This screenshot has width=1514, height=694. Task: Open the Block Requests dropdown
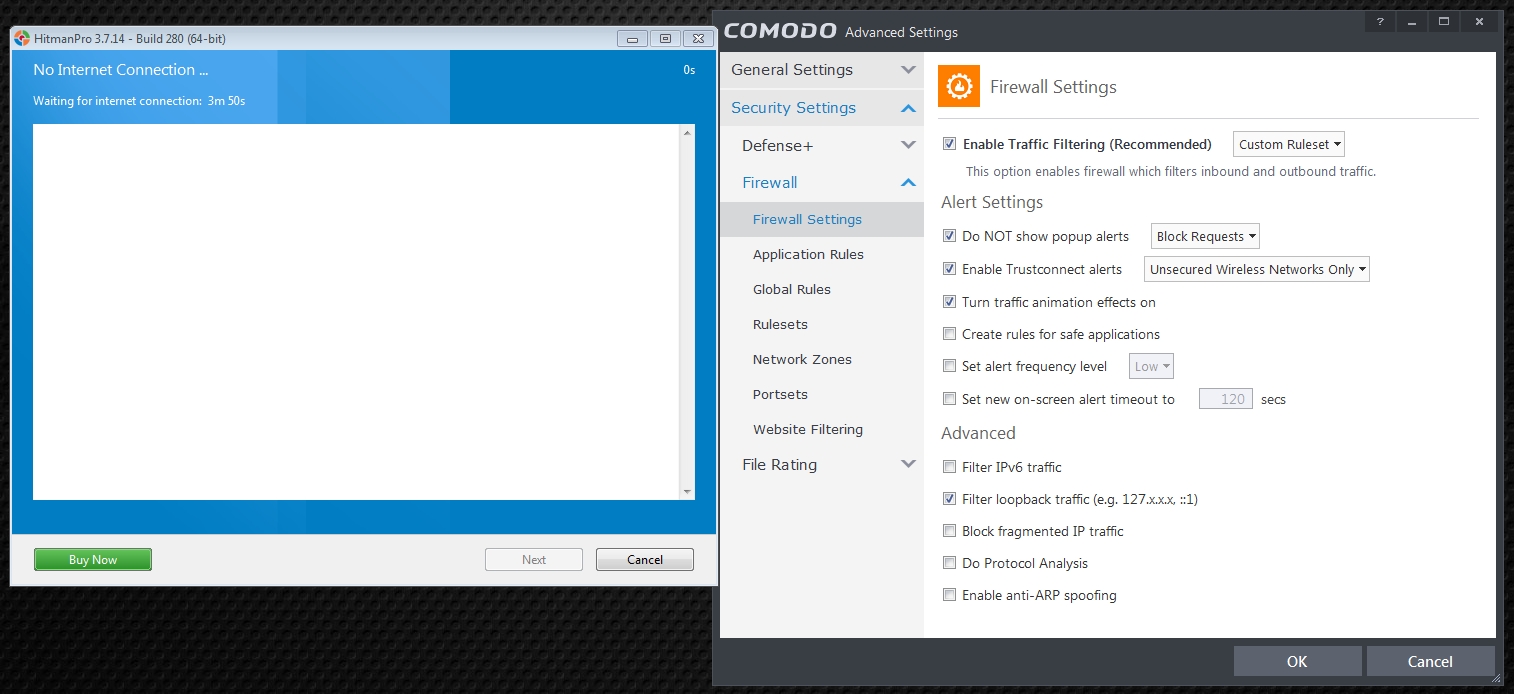tap(1205, 236)
